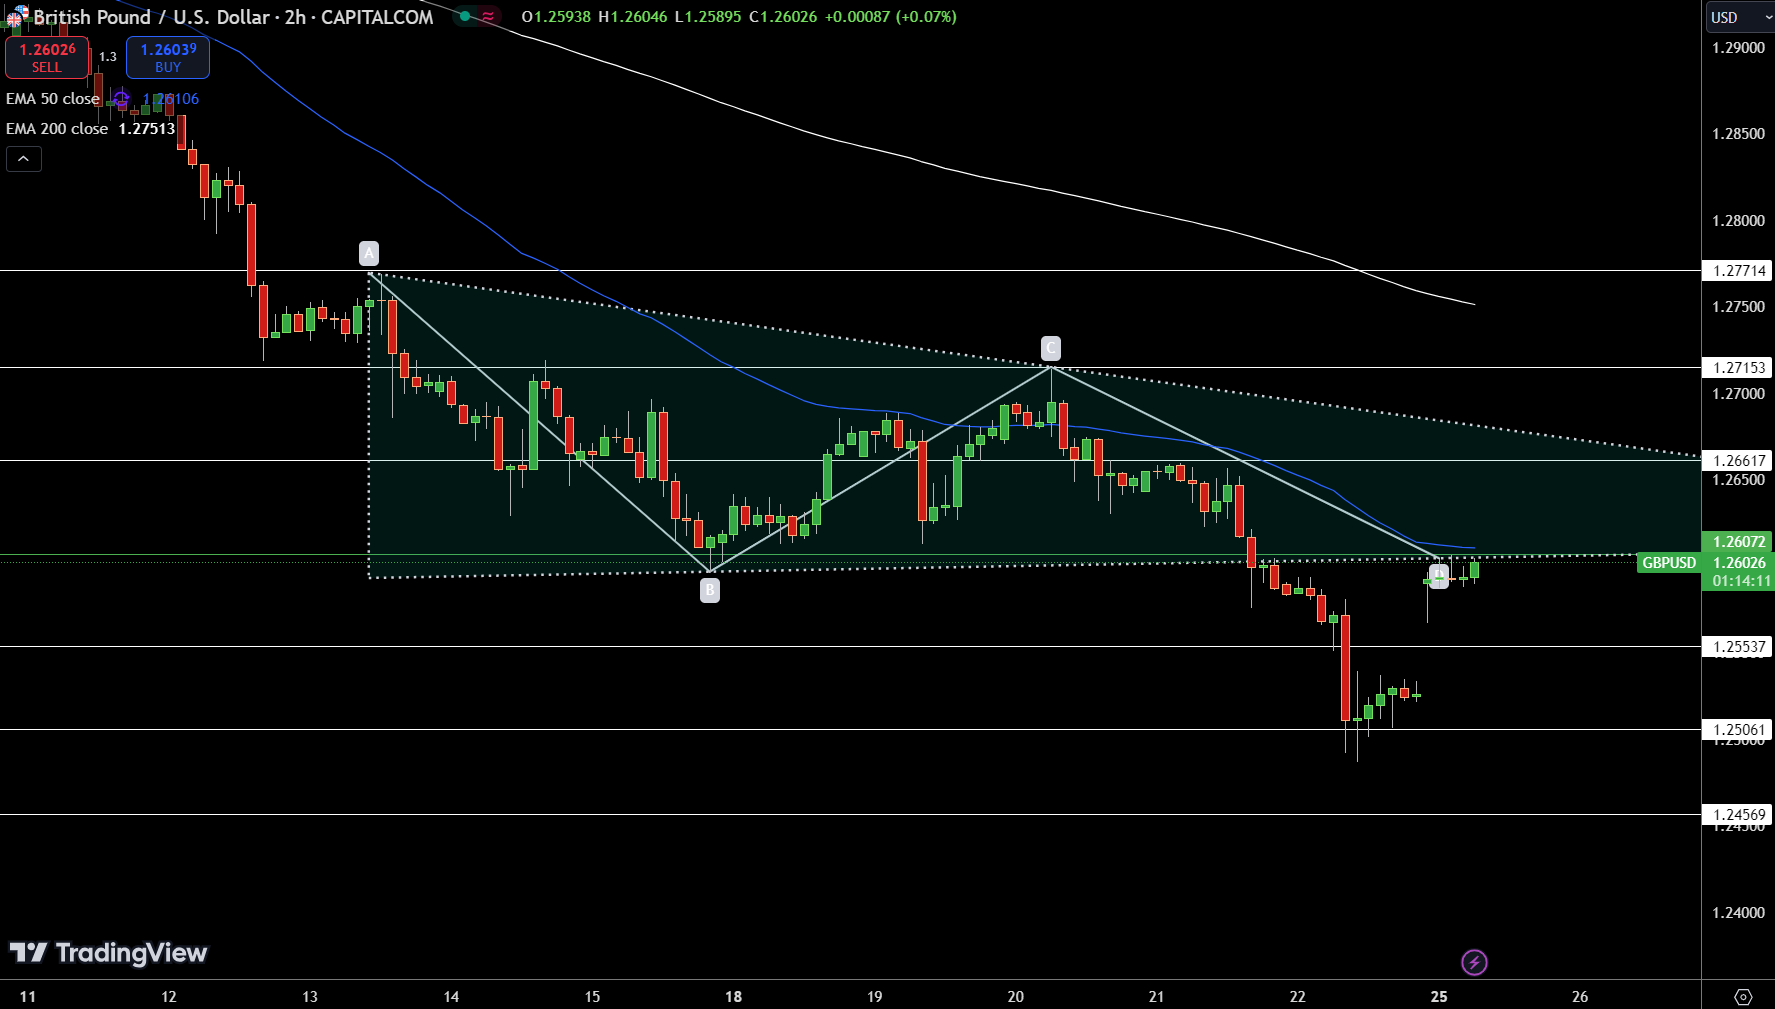Select pattern point label C
Screen dimensions: 1775x1009
click(1050, 348)
